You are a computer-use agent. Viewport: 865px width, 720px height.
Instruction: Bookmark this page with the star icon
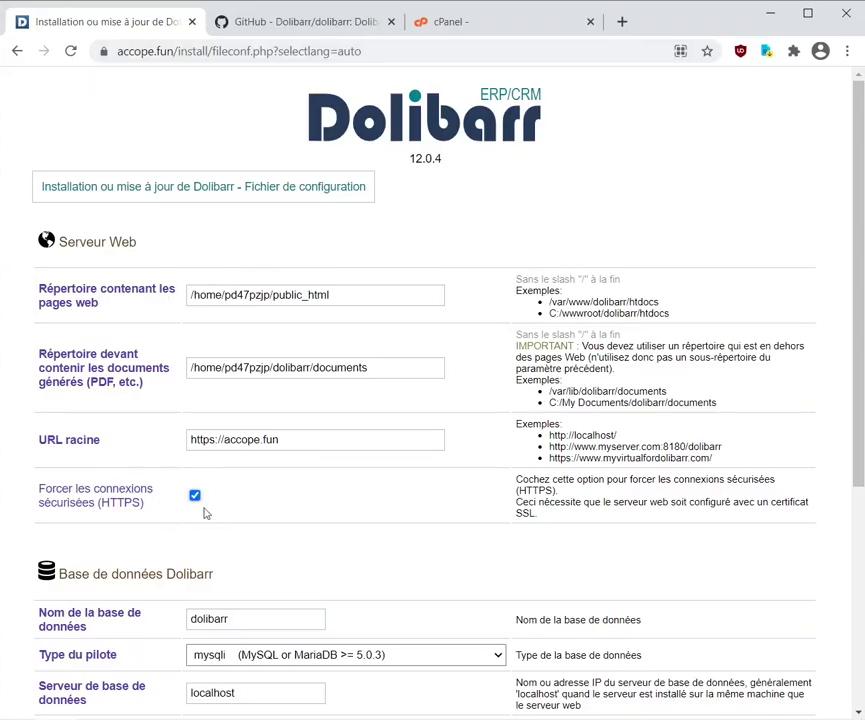(x=707, y=51)
